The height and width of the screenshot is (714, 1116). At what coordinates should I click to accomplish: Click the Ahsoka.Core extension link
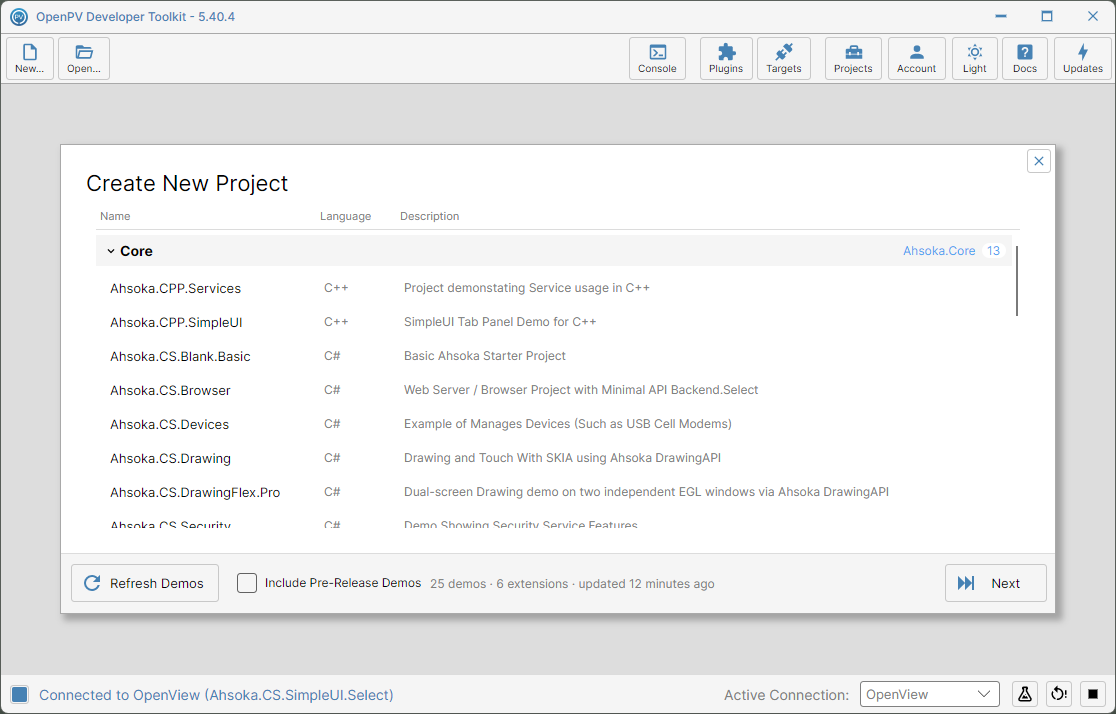click(x=939, y=251)
